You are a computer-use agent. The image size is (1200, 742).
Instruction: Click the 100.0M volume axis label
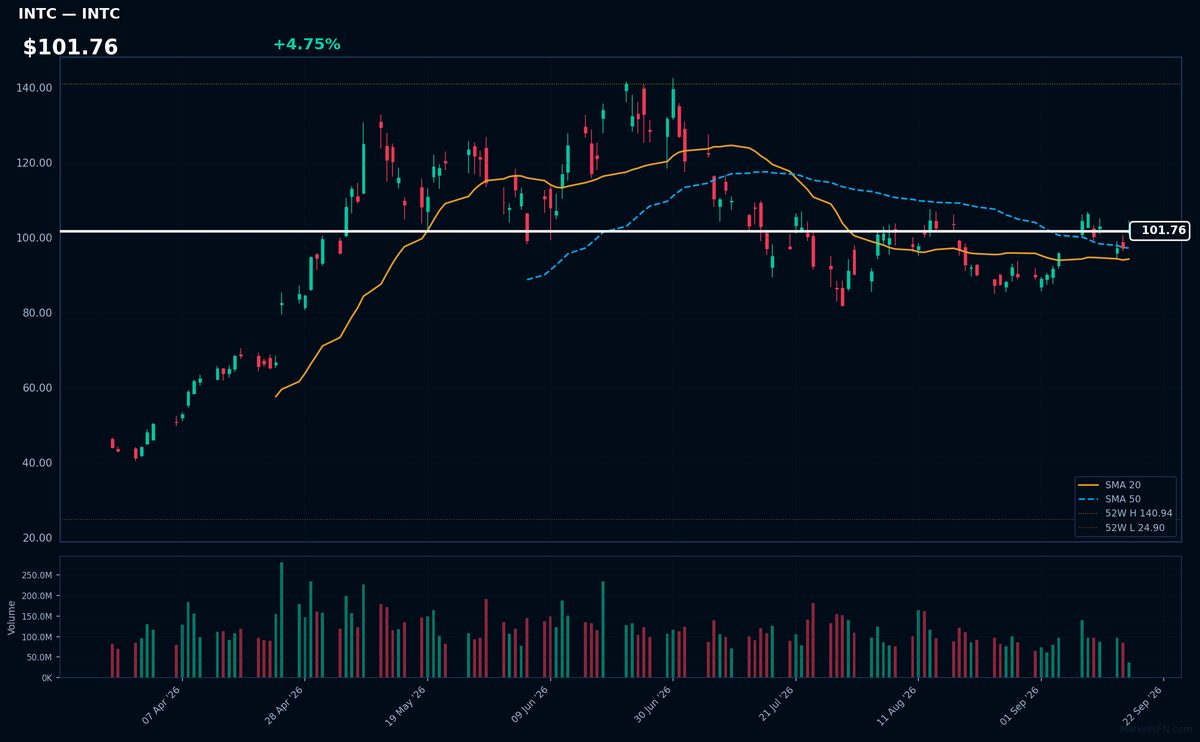[37, 637]
